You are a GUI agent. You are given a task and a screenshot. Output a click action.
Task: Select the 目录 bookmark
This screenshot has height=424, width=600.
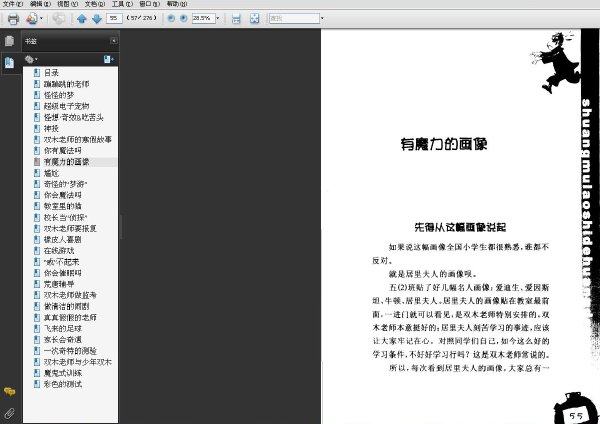pyautogui.click(x=51, y=73)
